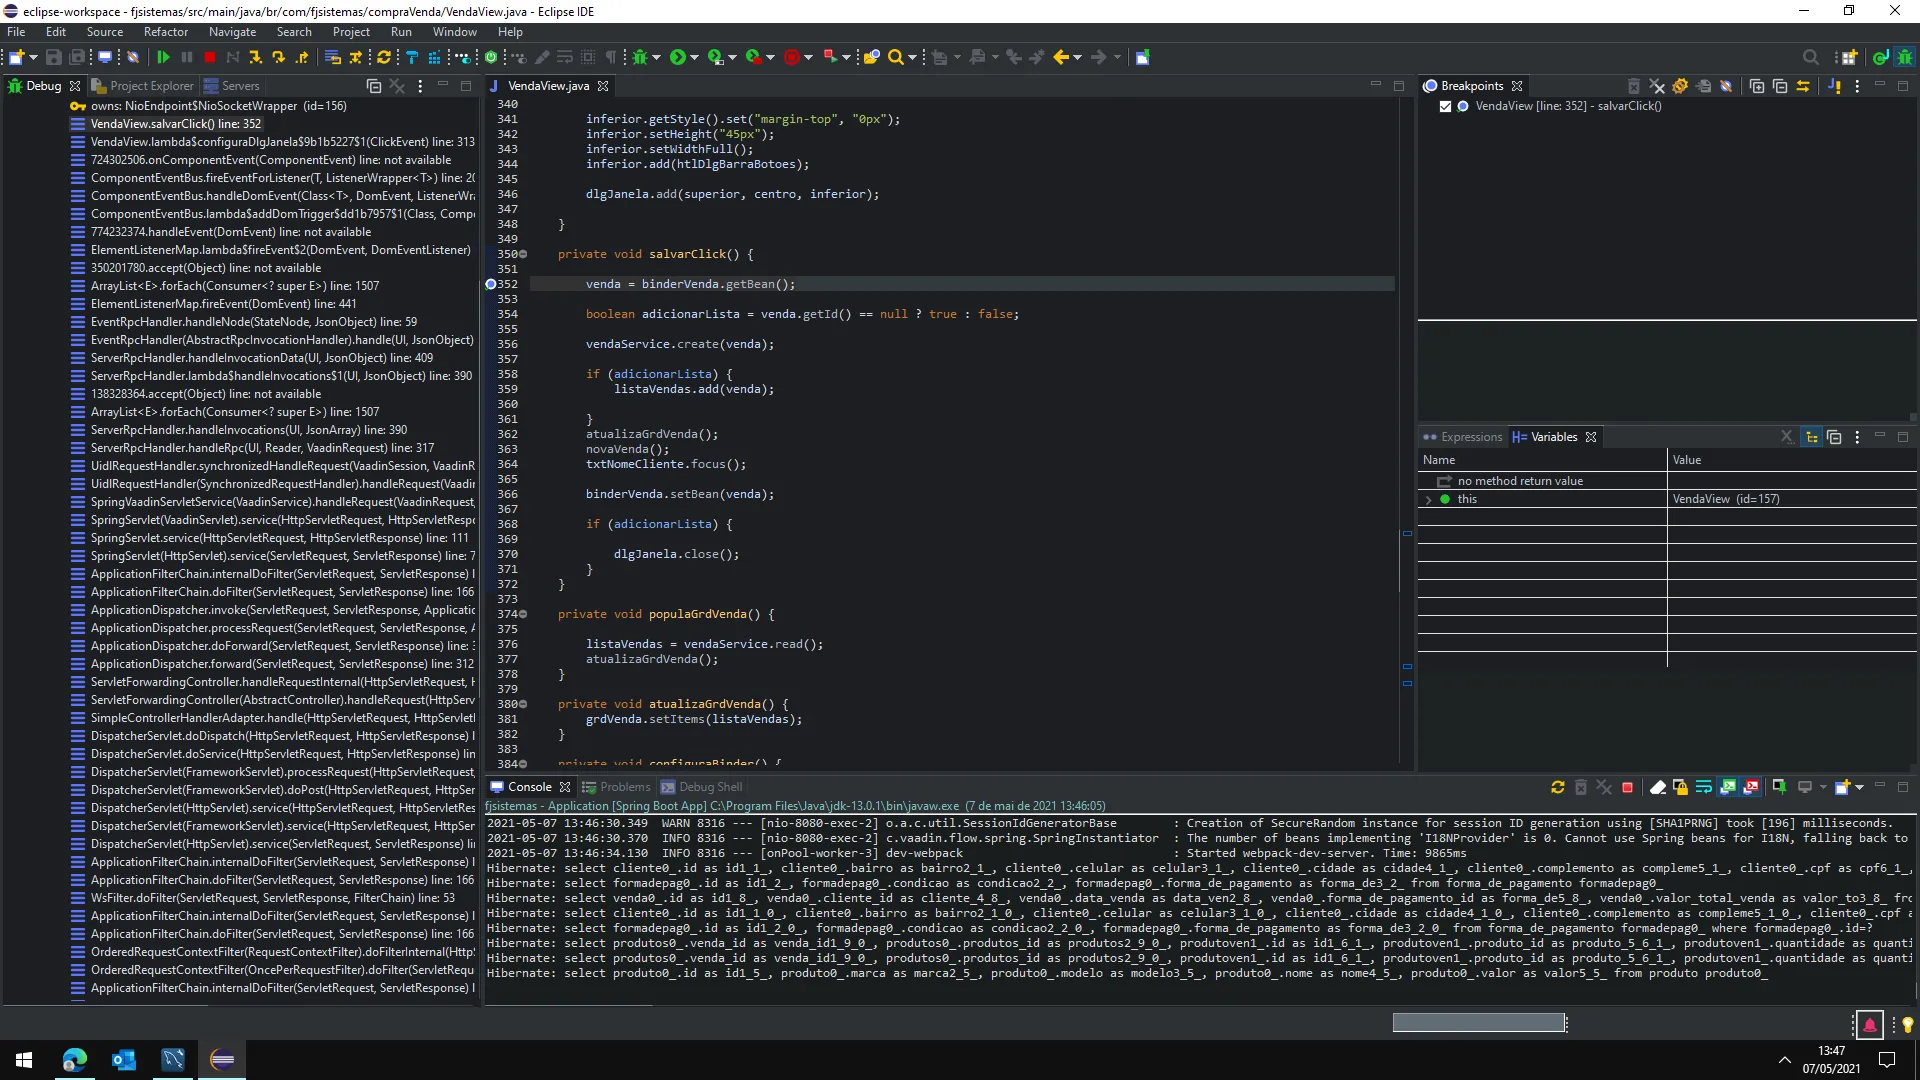1920x1080 pixels.
Task: Toggle word wrap in Console toolbar
Action: (1703, 788)
